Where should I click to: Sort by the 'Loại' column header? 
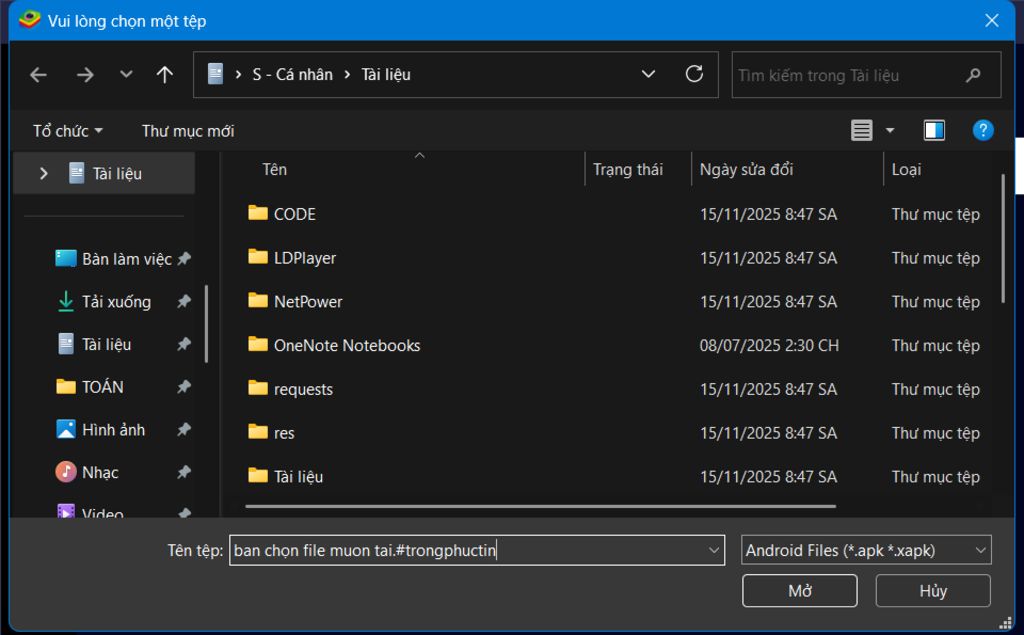coord(906,170)
